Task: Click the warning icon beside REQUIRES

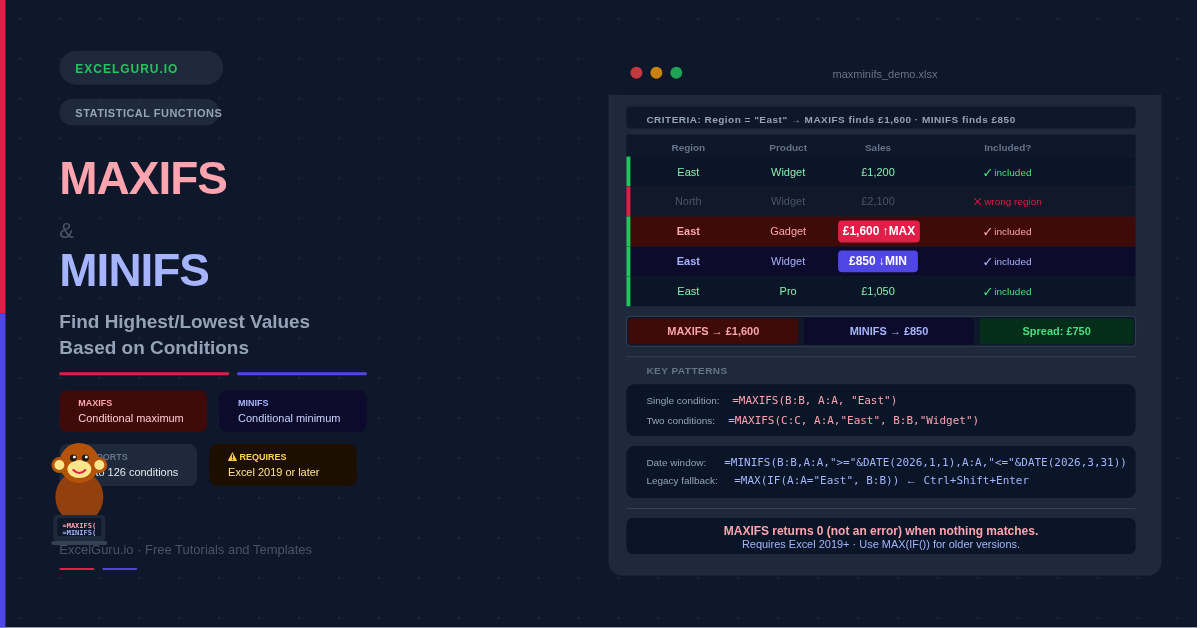Action: pos(232,457)
